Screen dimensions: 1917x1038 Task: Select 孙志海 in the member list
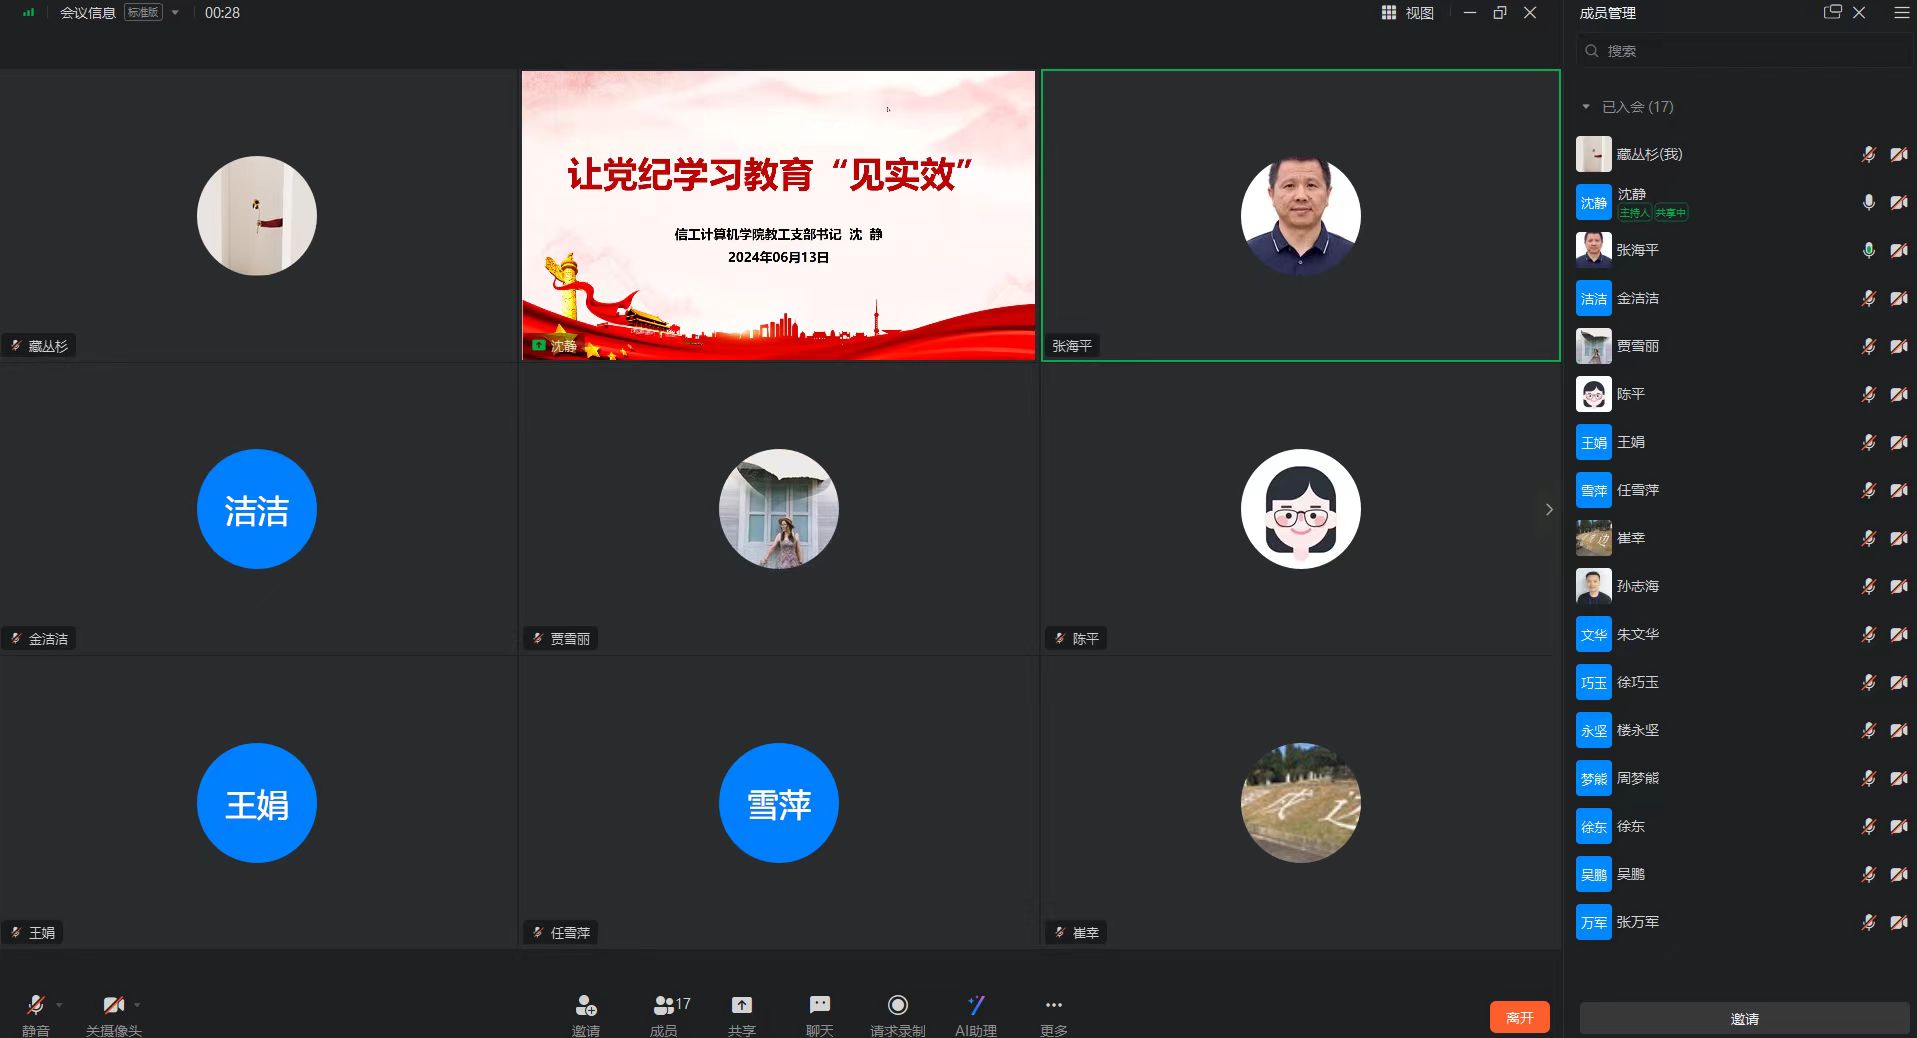click(x=1742, y=586)
